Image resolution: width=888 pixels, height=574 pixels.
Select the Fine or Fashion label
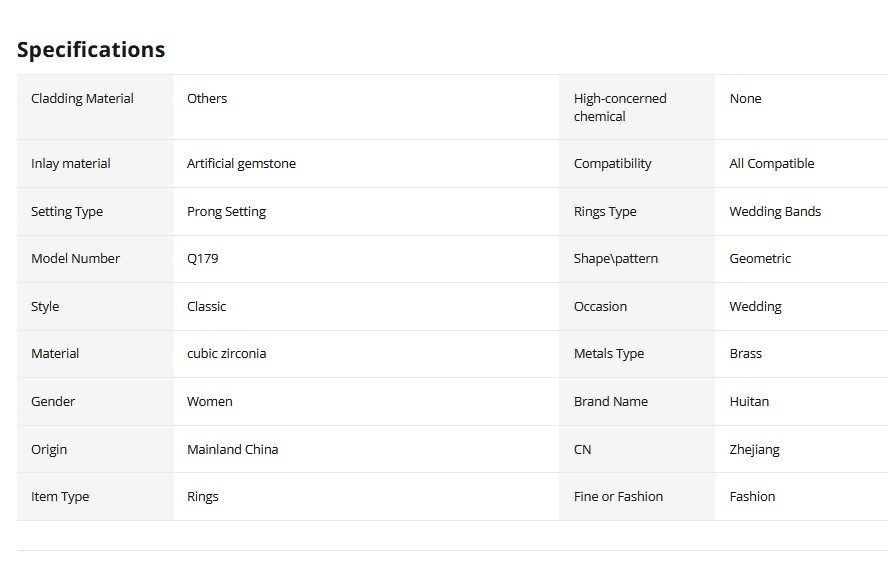tap(618, 496)
